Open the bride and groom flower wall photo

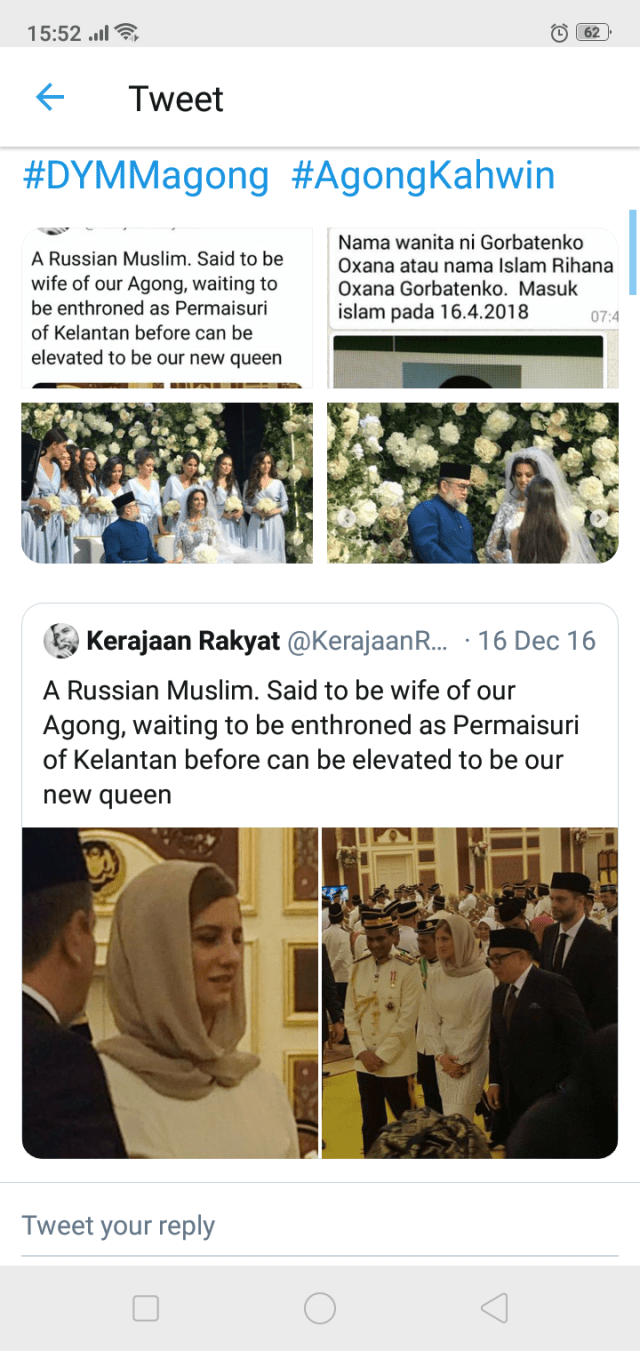pos(473,483)
